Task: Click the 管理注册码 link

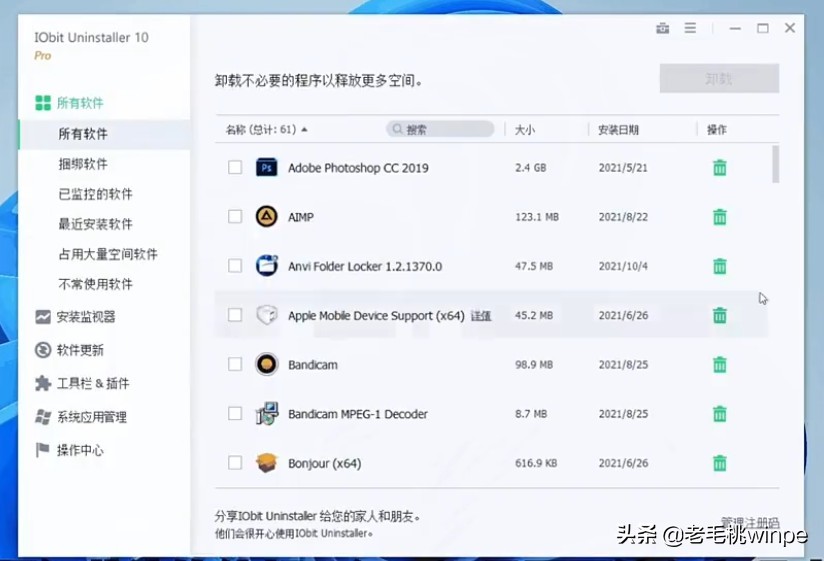Action: click(750, 522)
